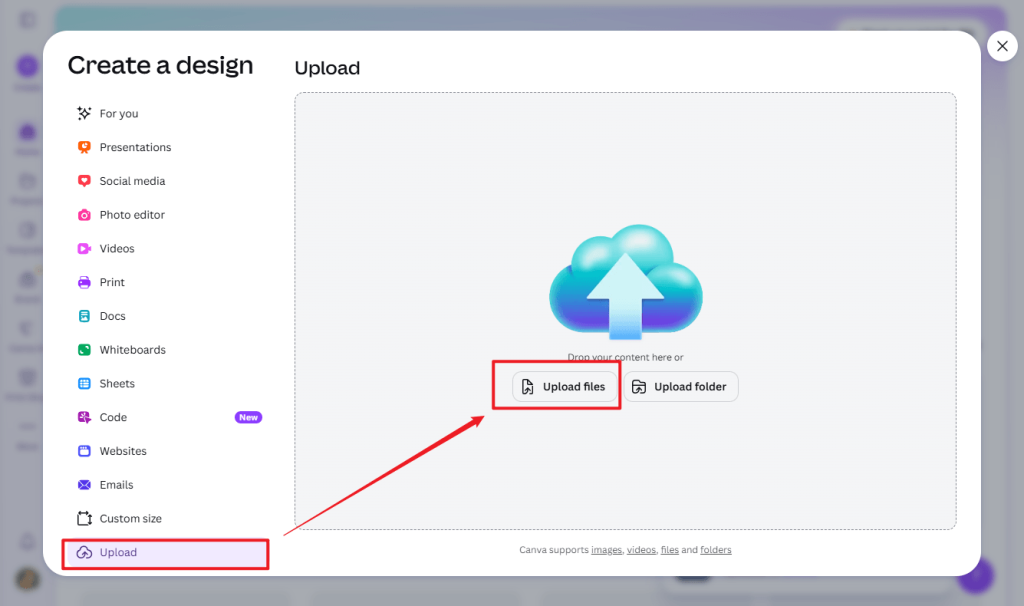This screenshot has width=1024, height=606.
Task: Open the files supported formats link
Action: click(x=669, y=550)
